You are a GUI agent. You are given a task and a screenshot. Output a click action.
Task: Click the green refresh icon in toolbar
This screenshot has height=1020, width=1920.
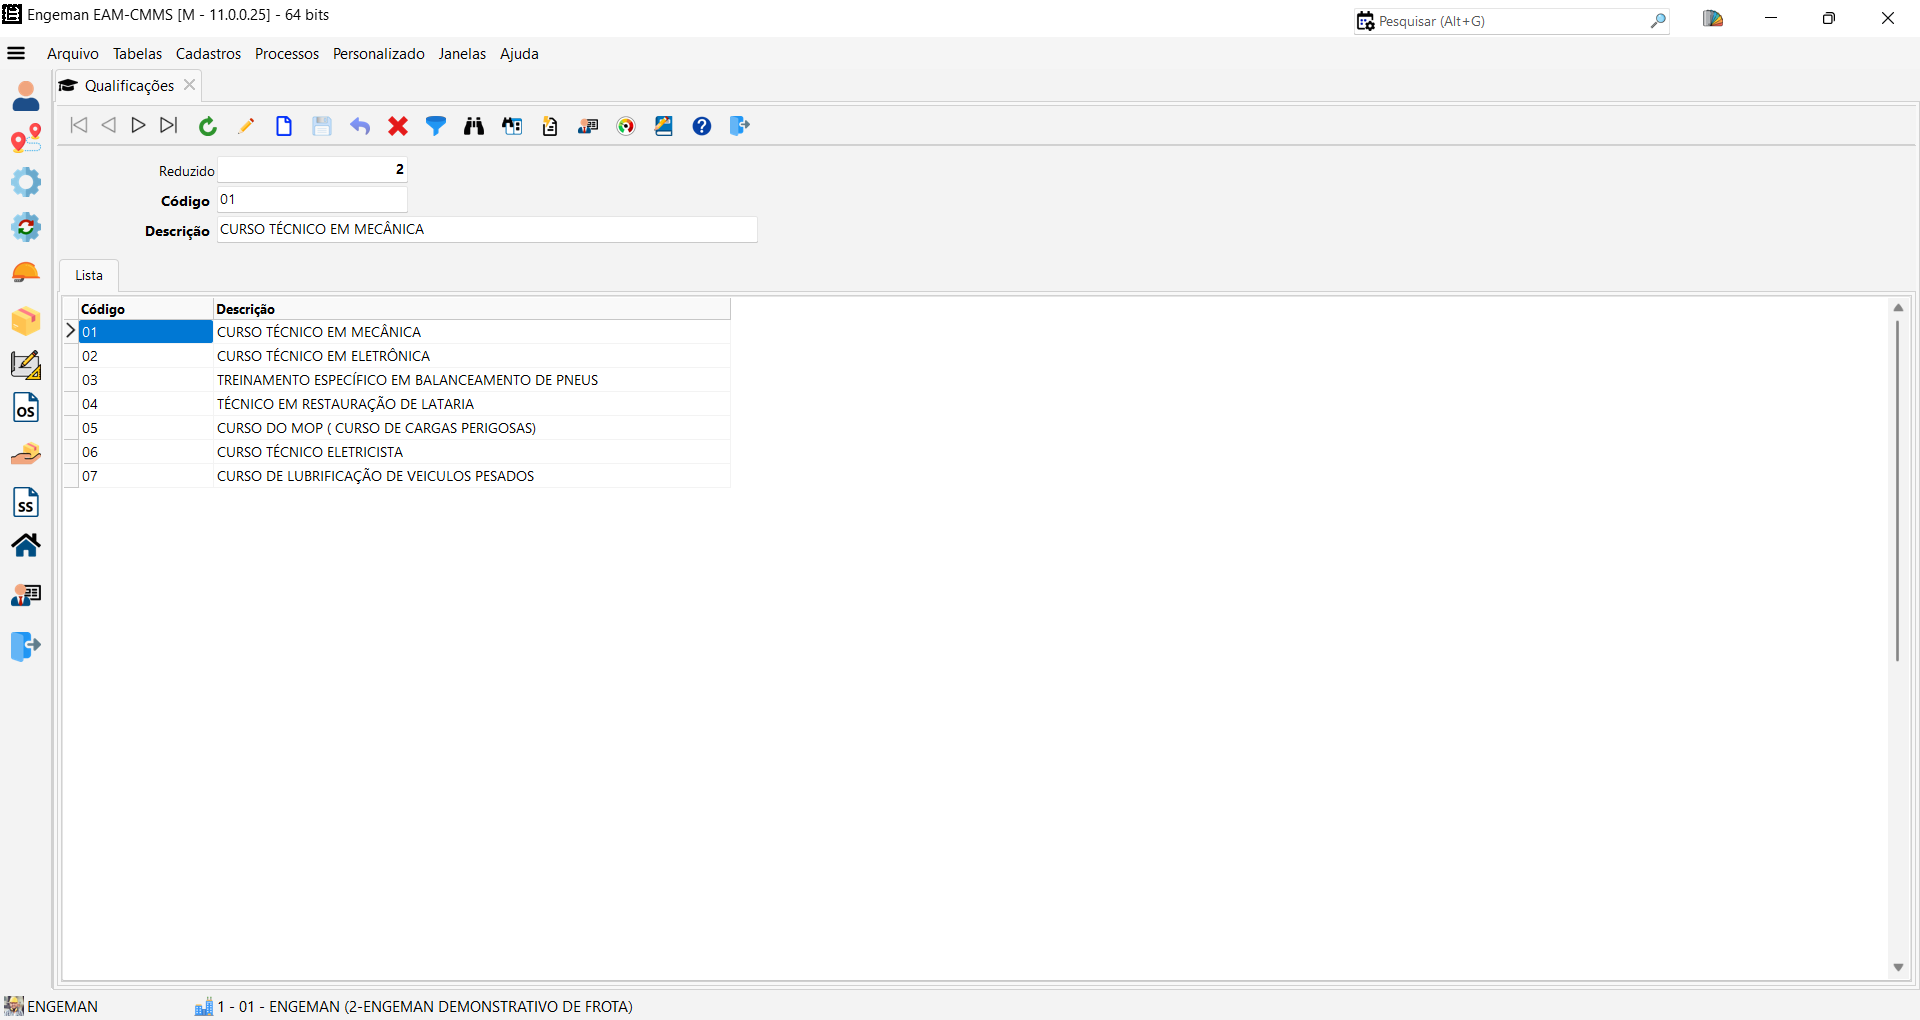pos(208,126)
